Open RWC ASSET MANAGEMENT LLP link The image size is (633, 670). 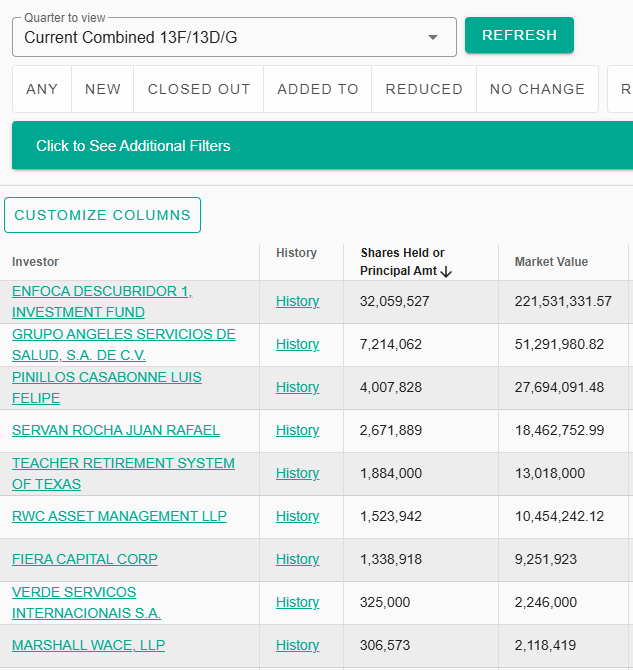[x=119, y=516]
